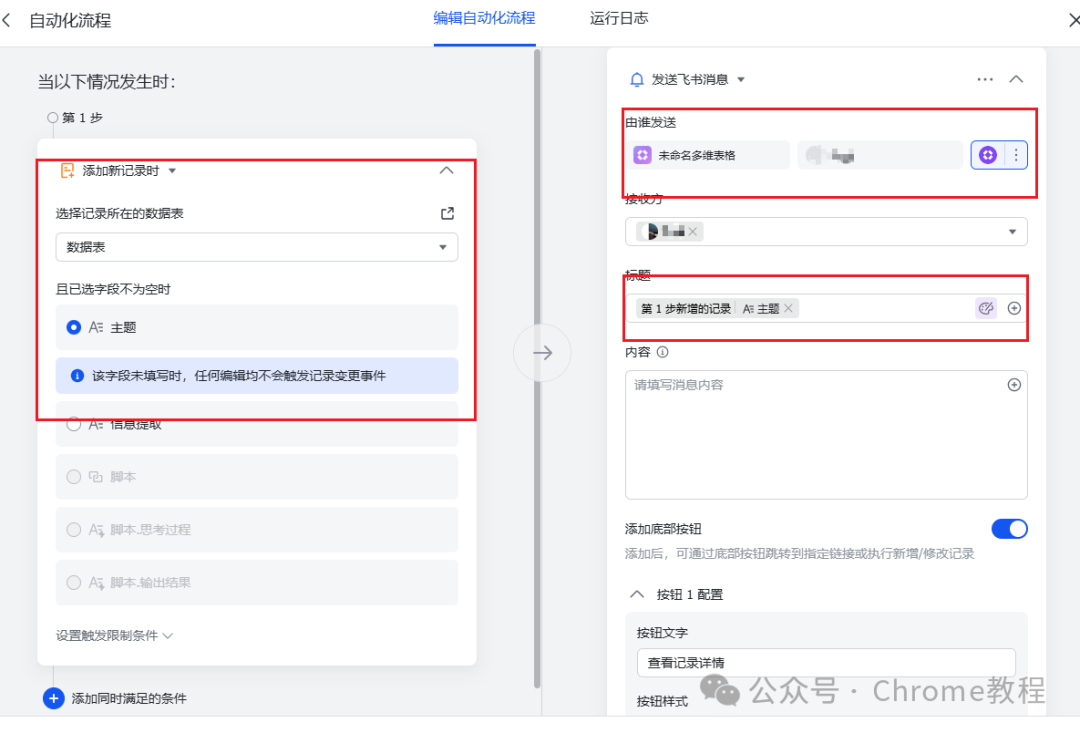Viewport: 1080px width, 733px height.
Task: Collapse the 按钮 1 配置 section
Action: click(637, 594)
